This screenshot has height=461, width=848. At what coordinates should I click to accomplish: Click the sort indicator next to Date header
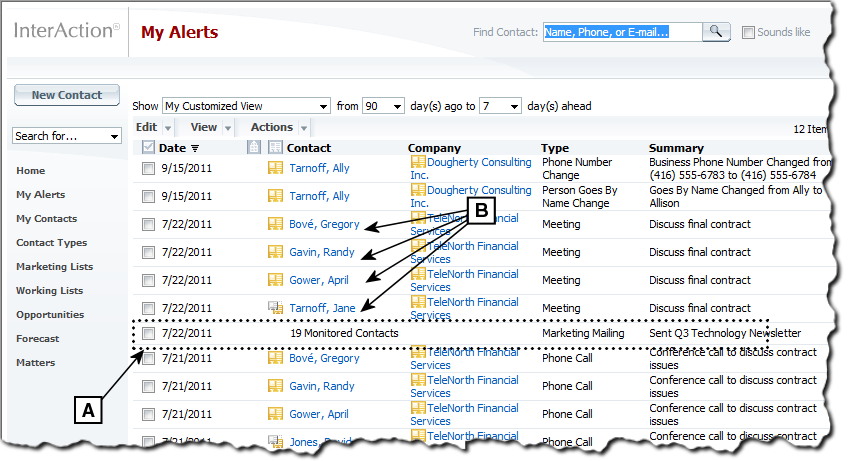(195, 148)
